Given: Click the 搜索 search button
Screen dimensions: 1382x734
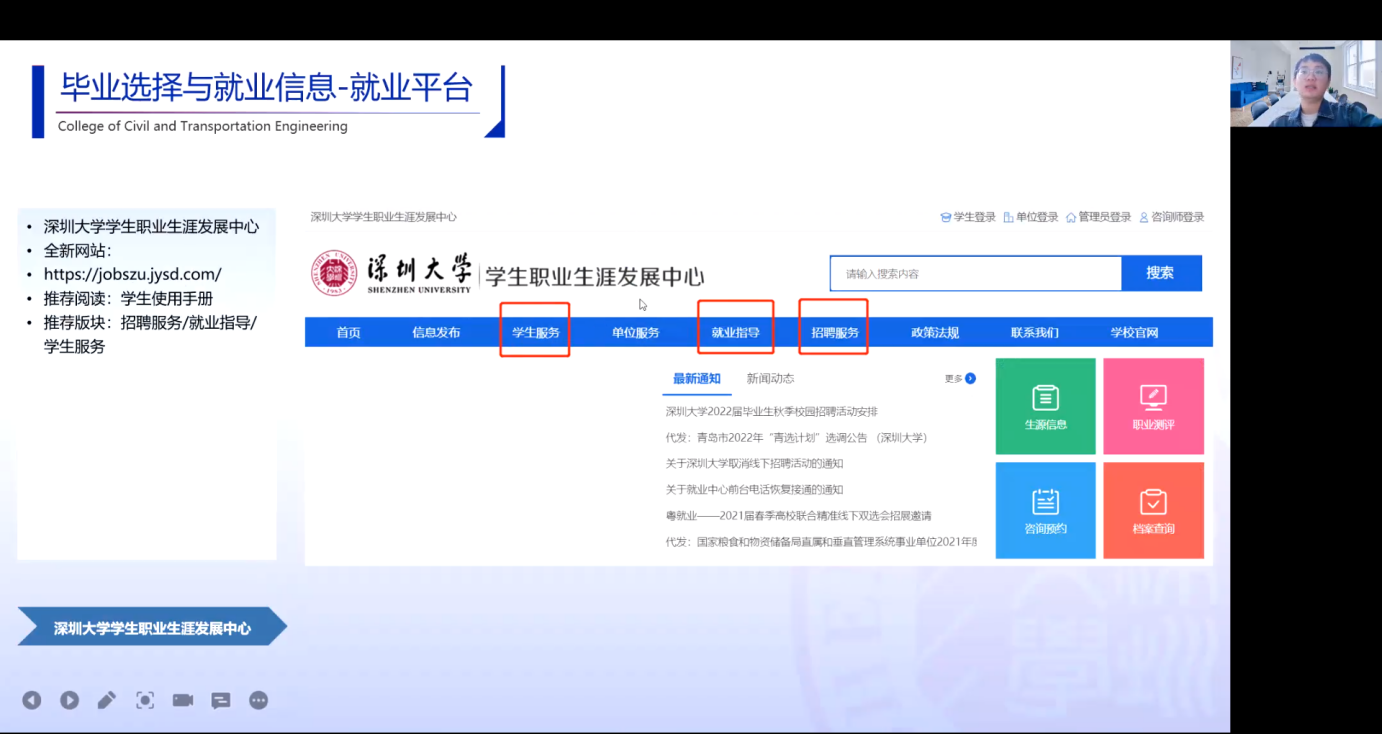Looking at the screenshot, I should pyautogui.click(x=1160, y=273).
